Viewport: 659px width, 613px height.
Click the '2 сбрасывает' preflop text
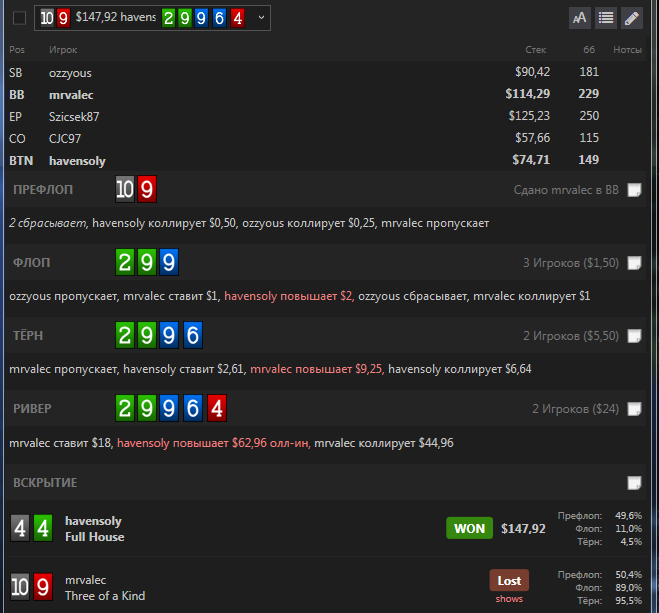[x=47, y=223]
